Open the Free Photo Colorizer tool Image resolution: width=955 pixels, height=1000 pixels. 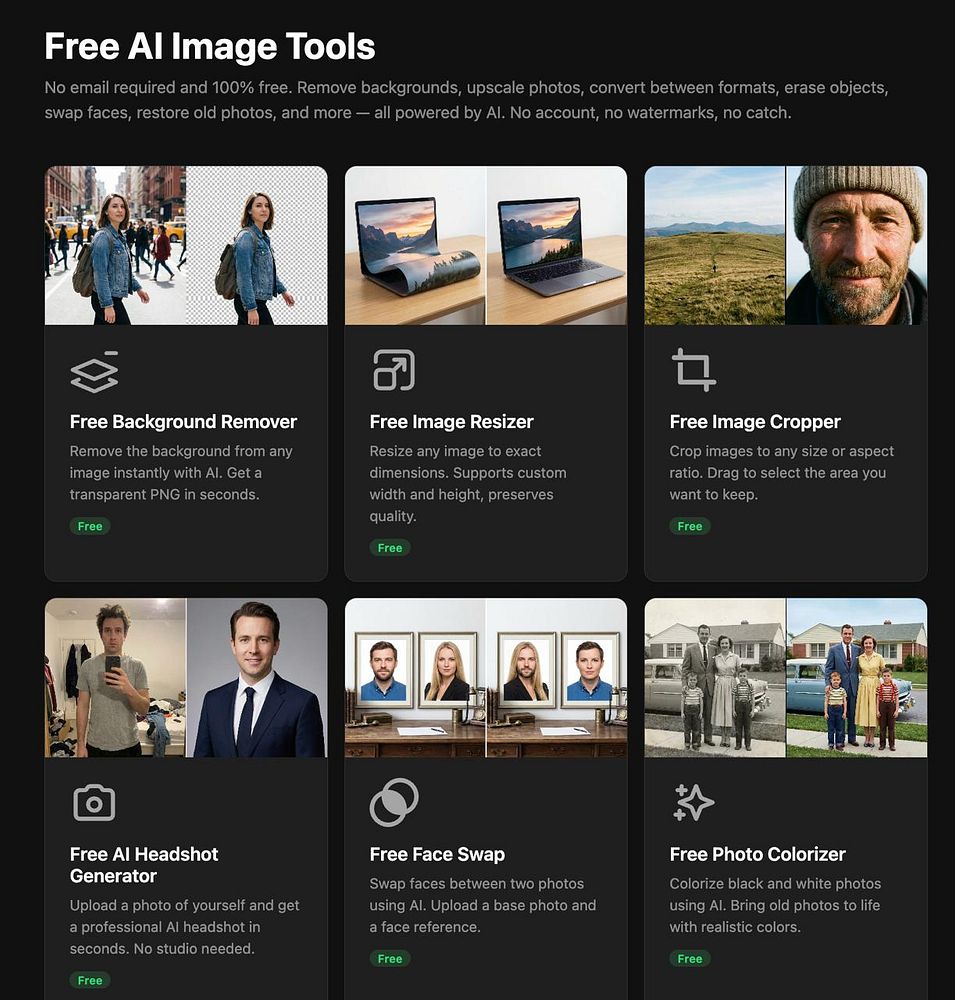point(757,854)
